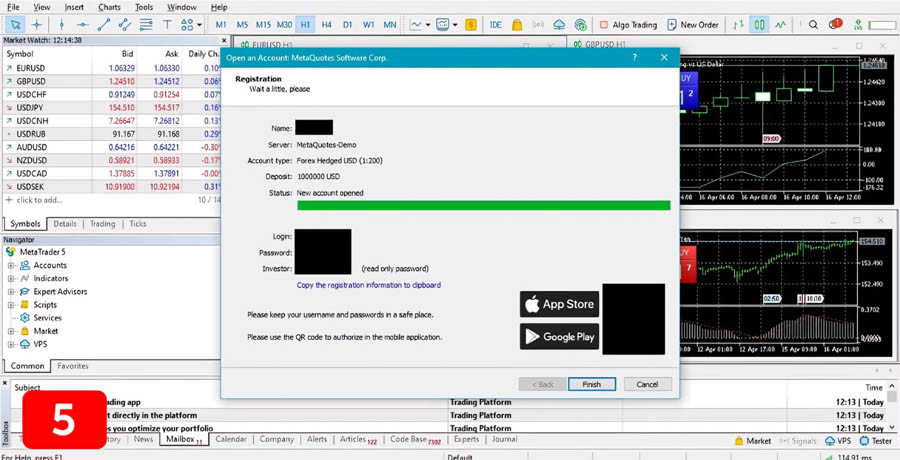Close the Market Watch panel

coord(224,41)
